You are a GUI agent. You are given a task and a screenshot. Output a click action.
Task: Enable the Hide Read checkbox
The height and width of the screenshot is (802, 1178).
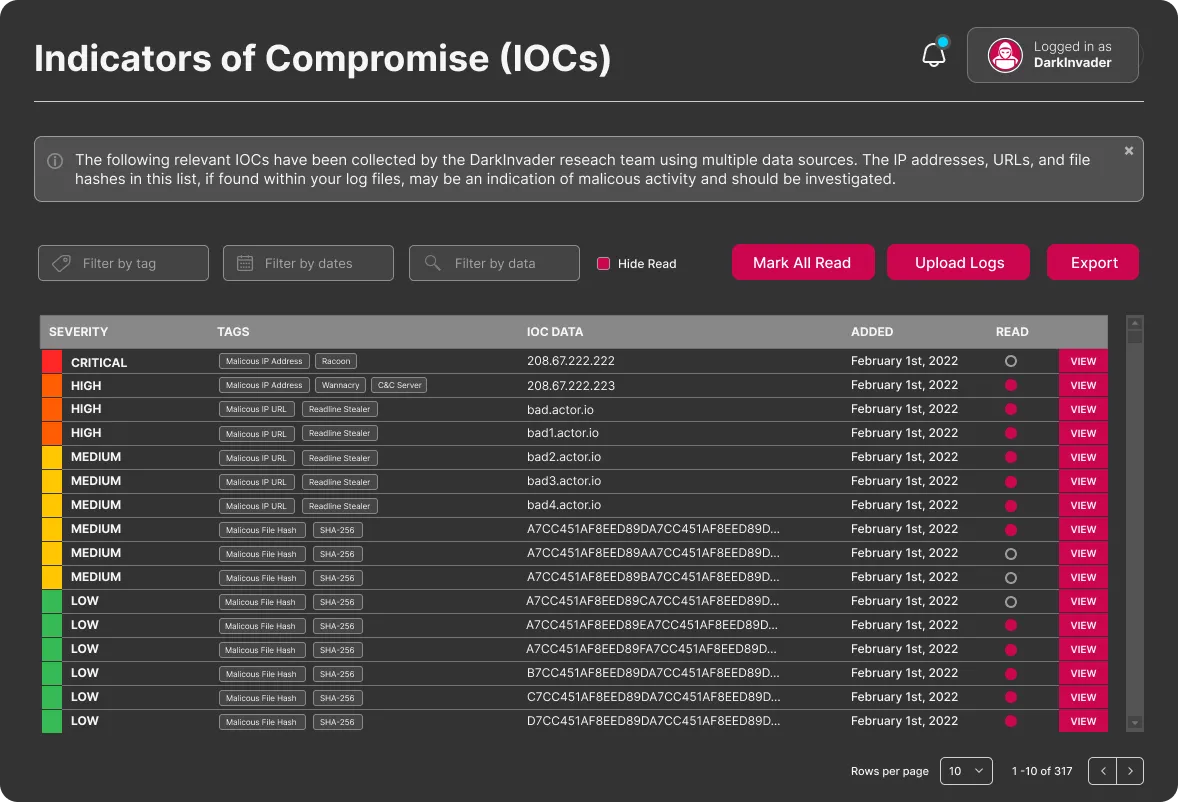[x=603, y=263]
